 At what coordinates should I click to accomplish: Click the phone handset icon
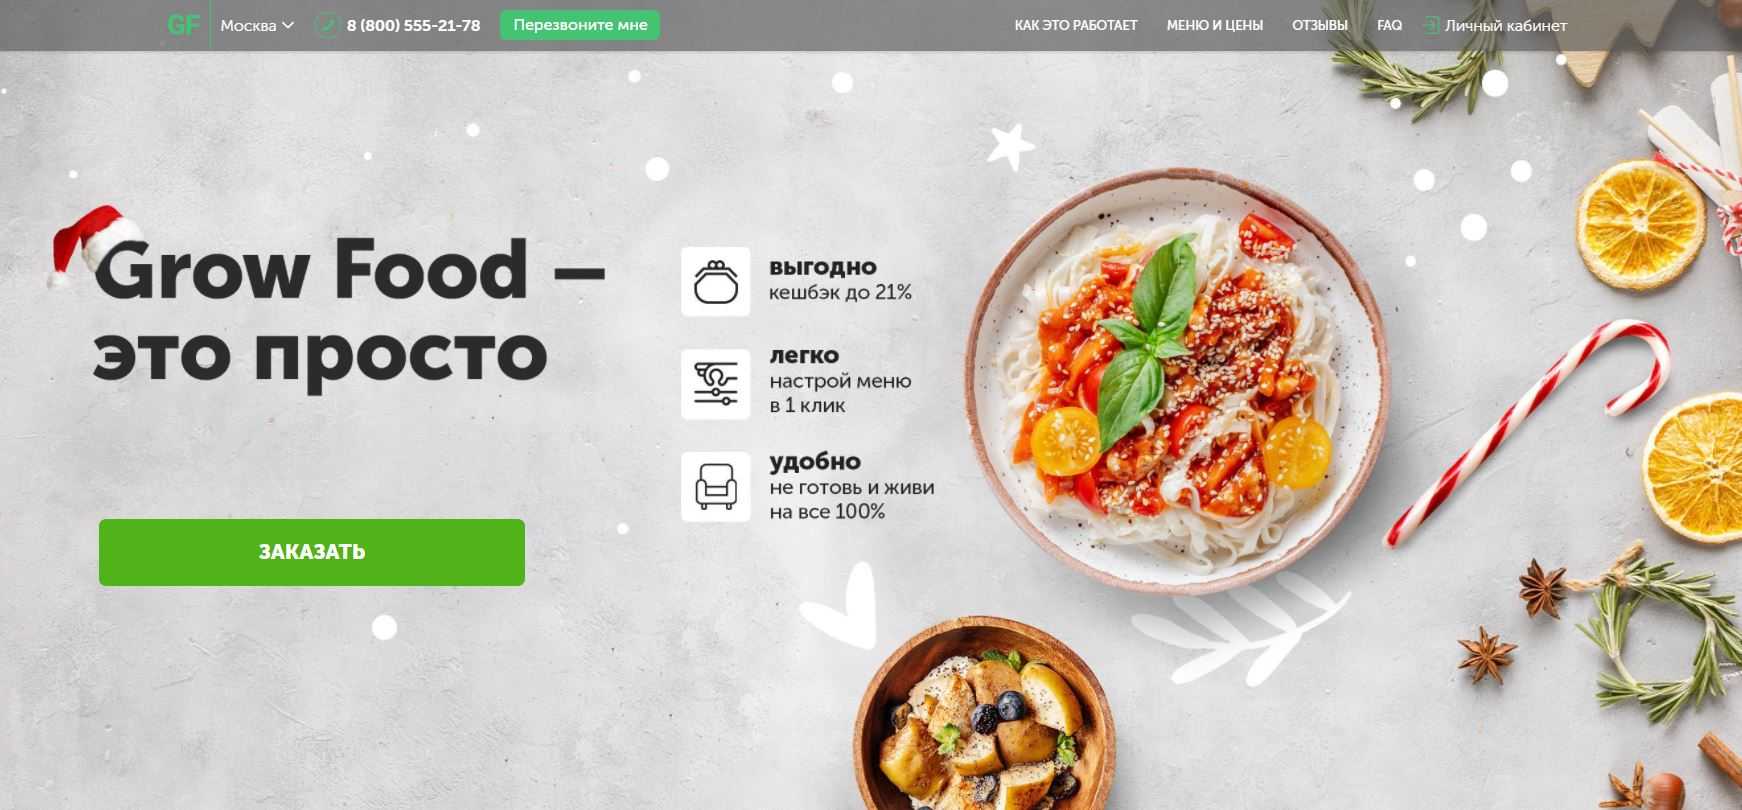(327, 25)
